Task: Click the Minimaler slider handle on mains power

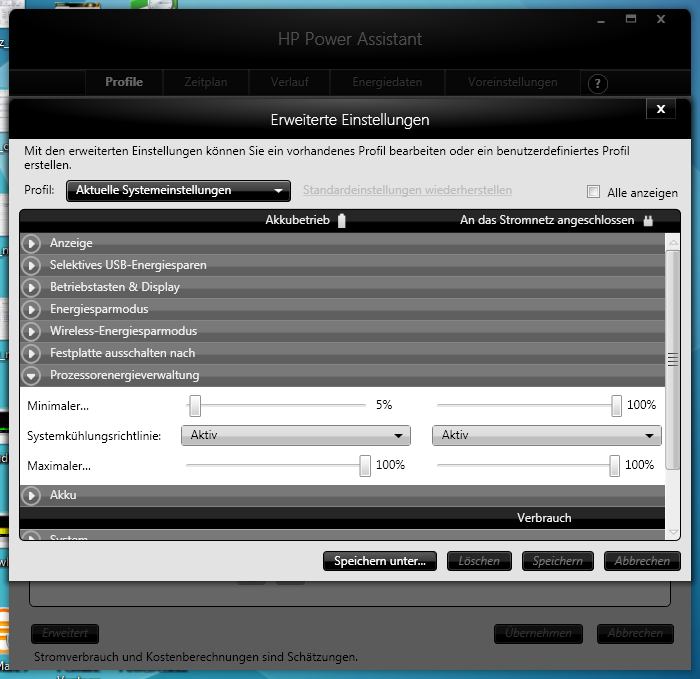Action: 616,406
